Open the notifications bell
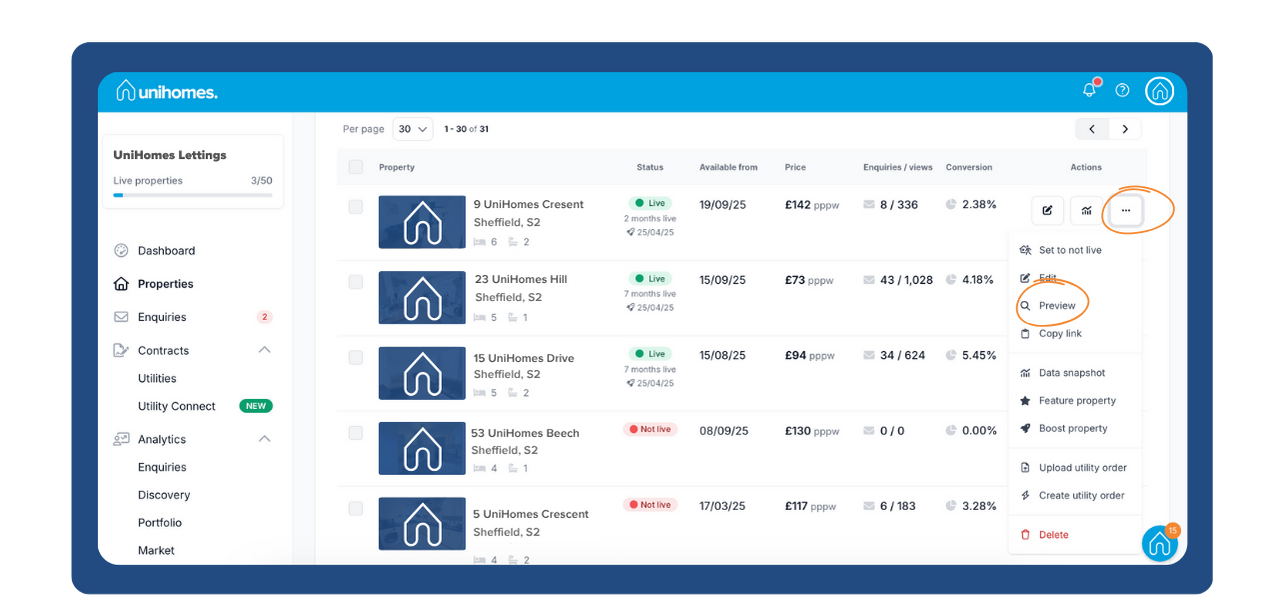 coord(1089,90)
